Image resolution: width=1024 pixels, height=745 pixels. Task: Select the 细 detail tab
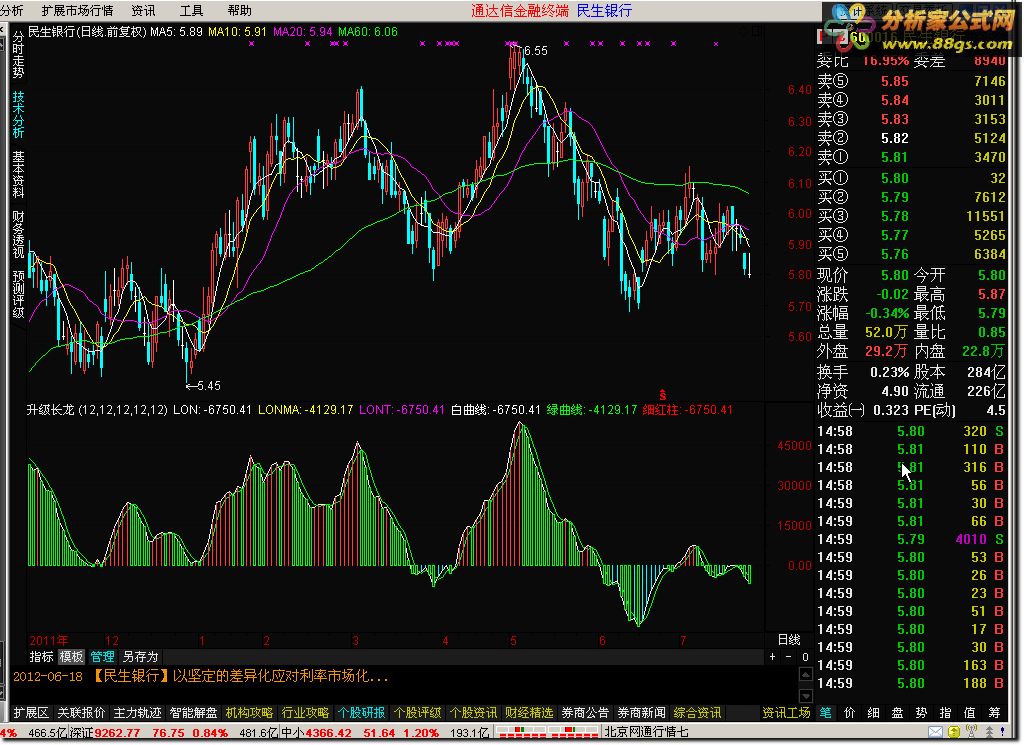pyautogui.click(x=874, y=712)
